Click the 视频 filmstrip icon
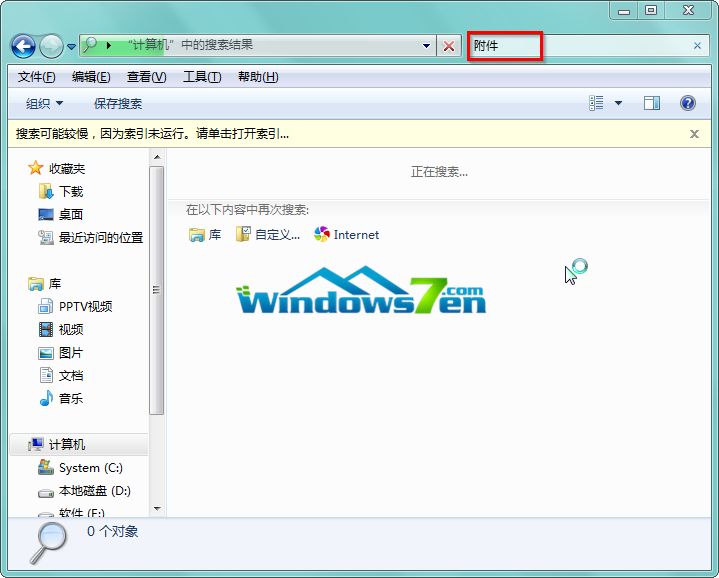Viewport: 719px width, 578px height. tap(45, 330)
